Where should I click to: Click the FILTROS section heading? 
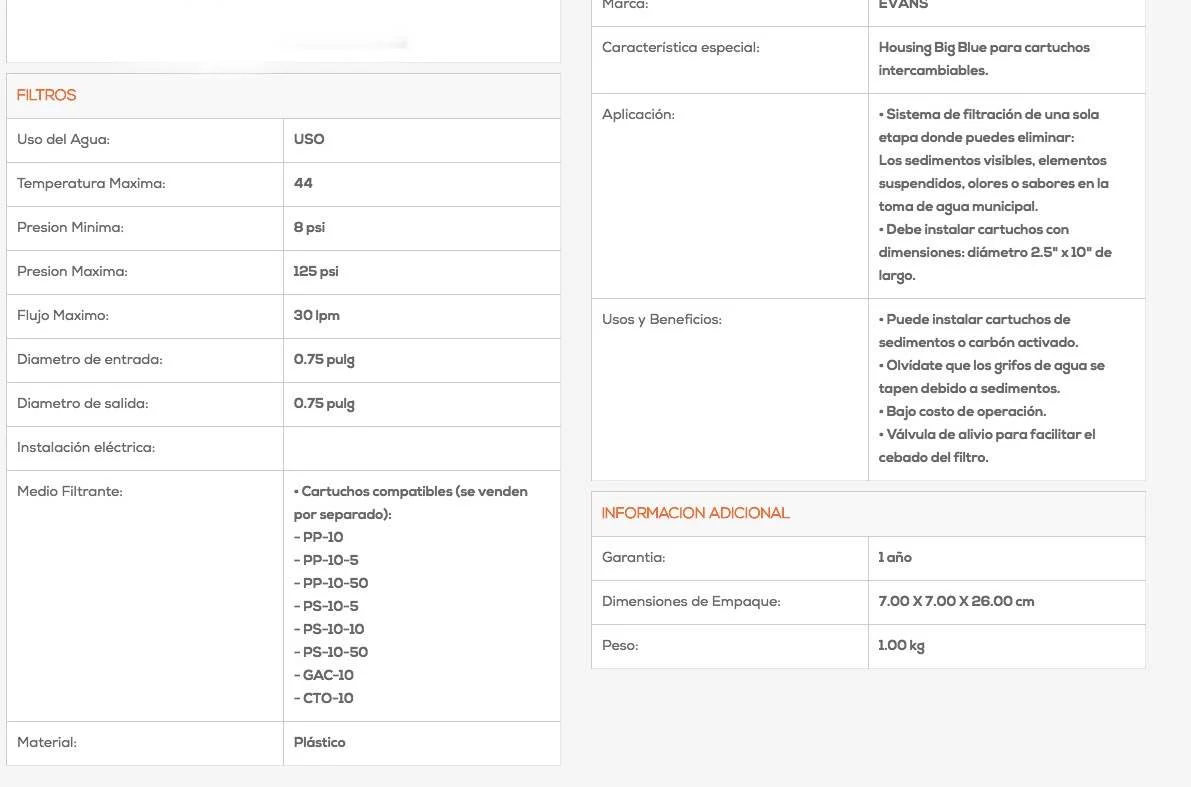(x=46, y=95)
